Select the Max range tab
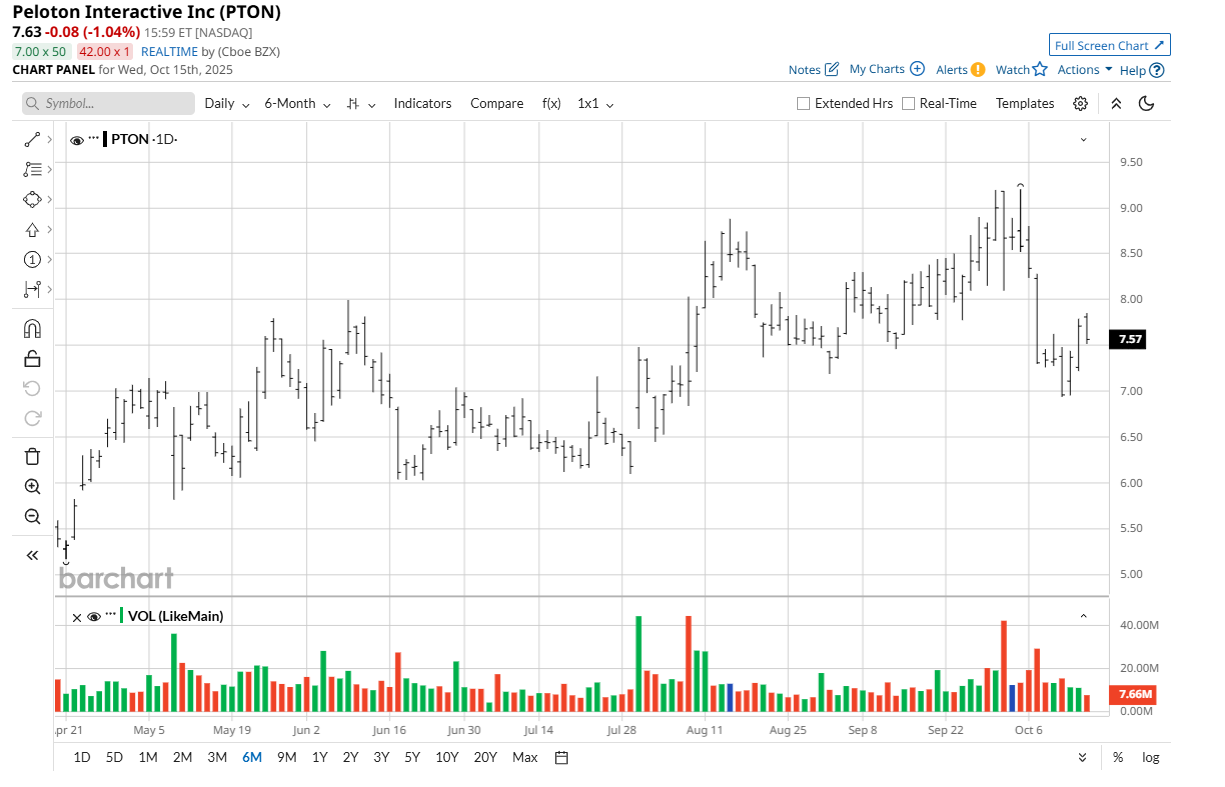 525,757
